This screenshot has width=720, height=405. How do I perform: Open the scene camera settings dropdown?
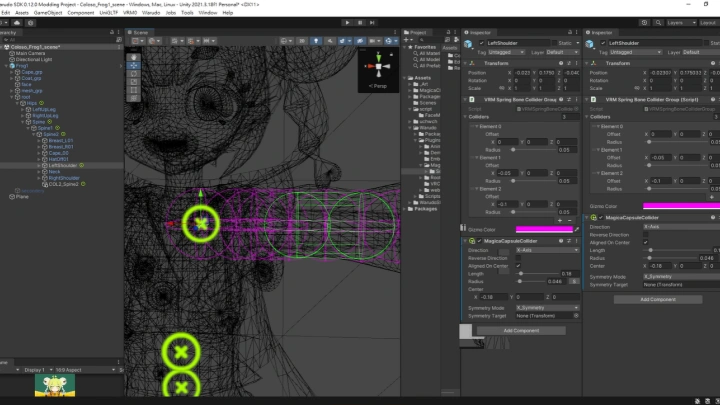pos(374,41)
